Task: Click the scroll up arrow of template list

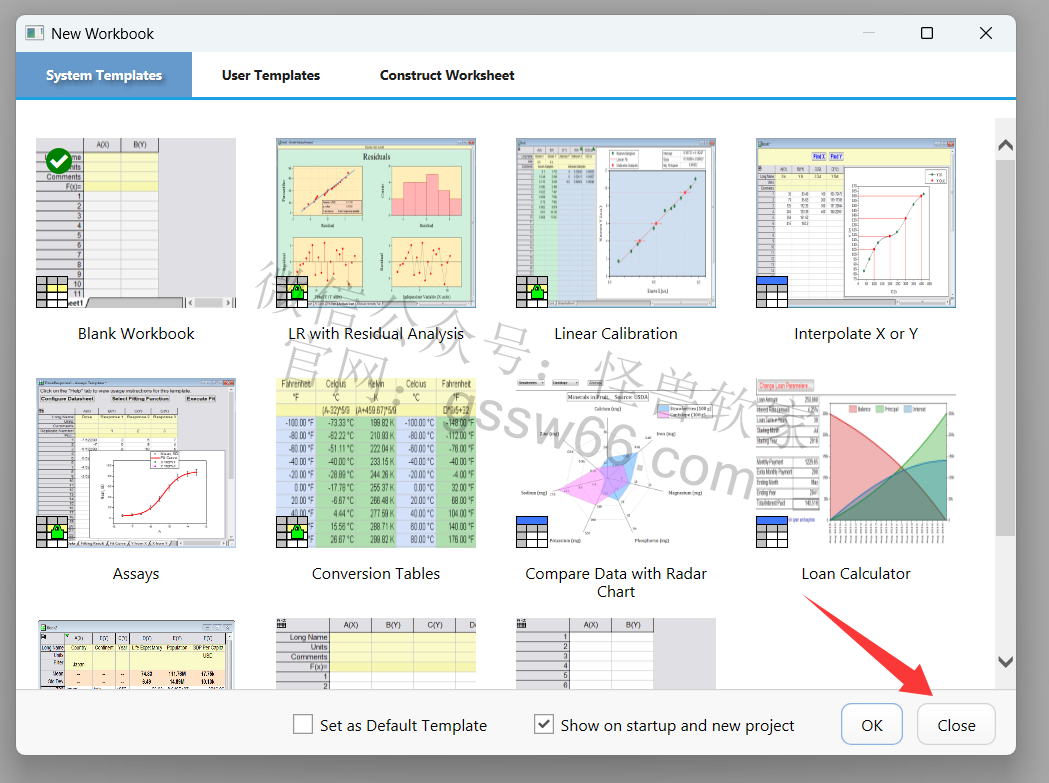Action: tap(1005, 145)
